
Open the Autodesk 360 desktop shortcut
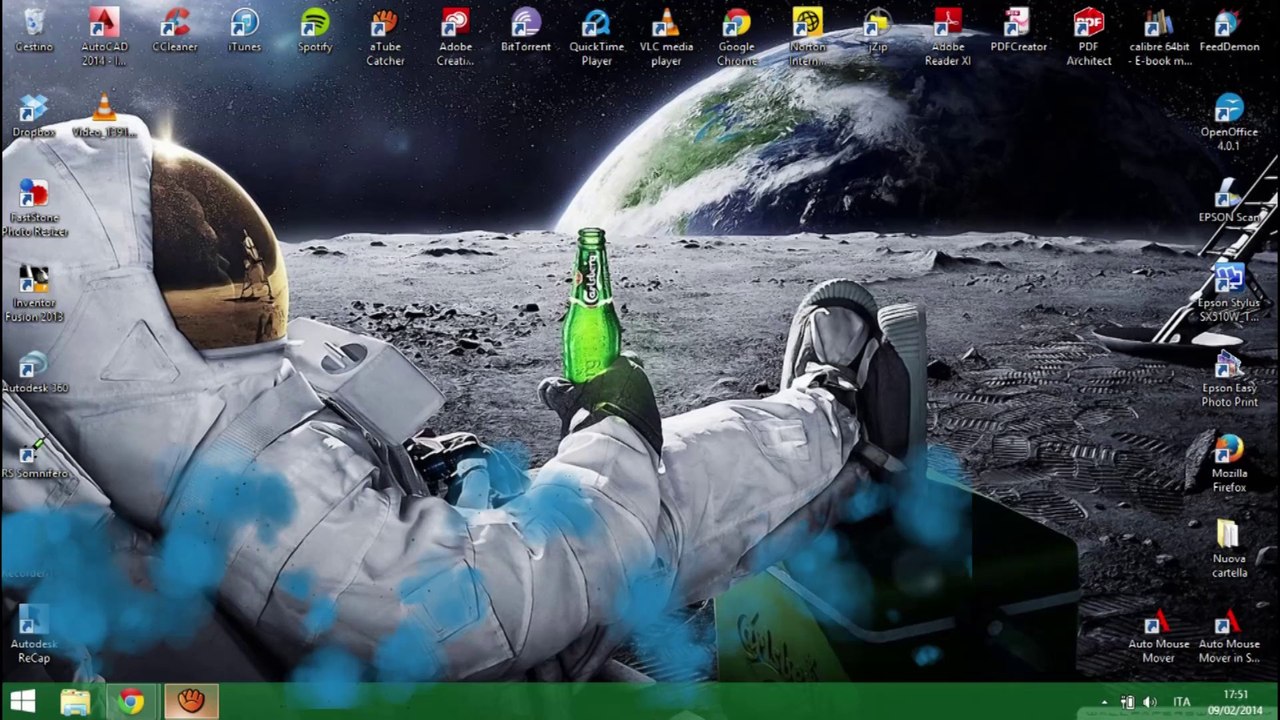pyautogui.click(x=34, y=371)
